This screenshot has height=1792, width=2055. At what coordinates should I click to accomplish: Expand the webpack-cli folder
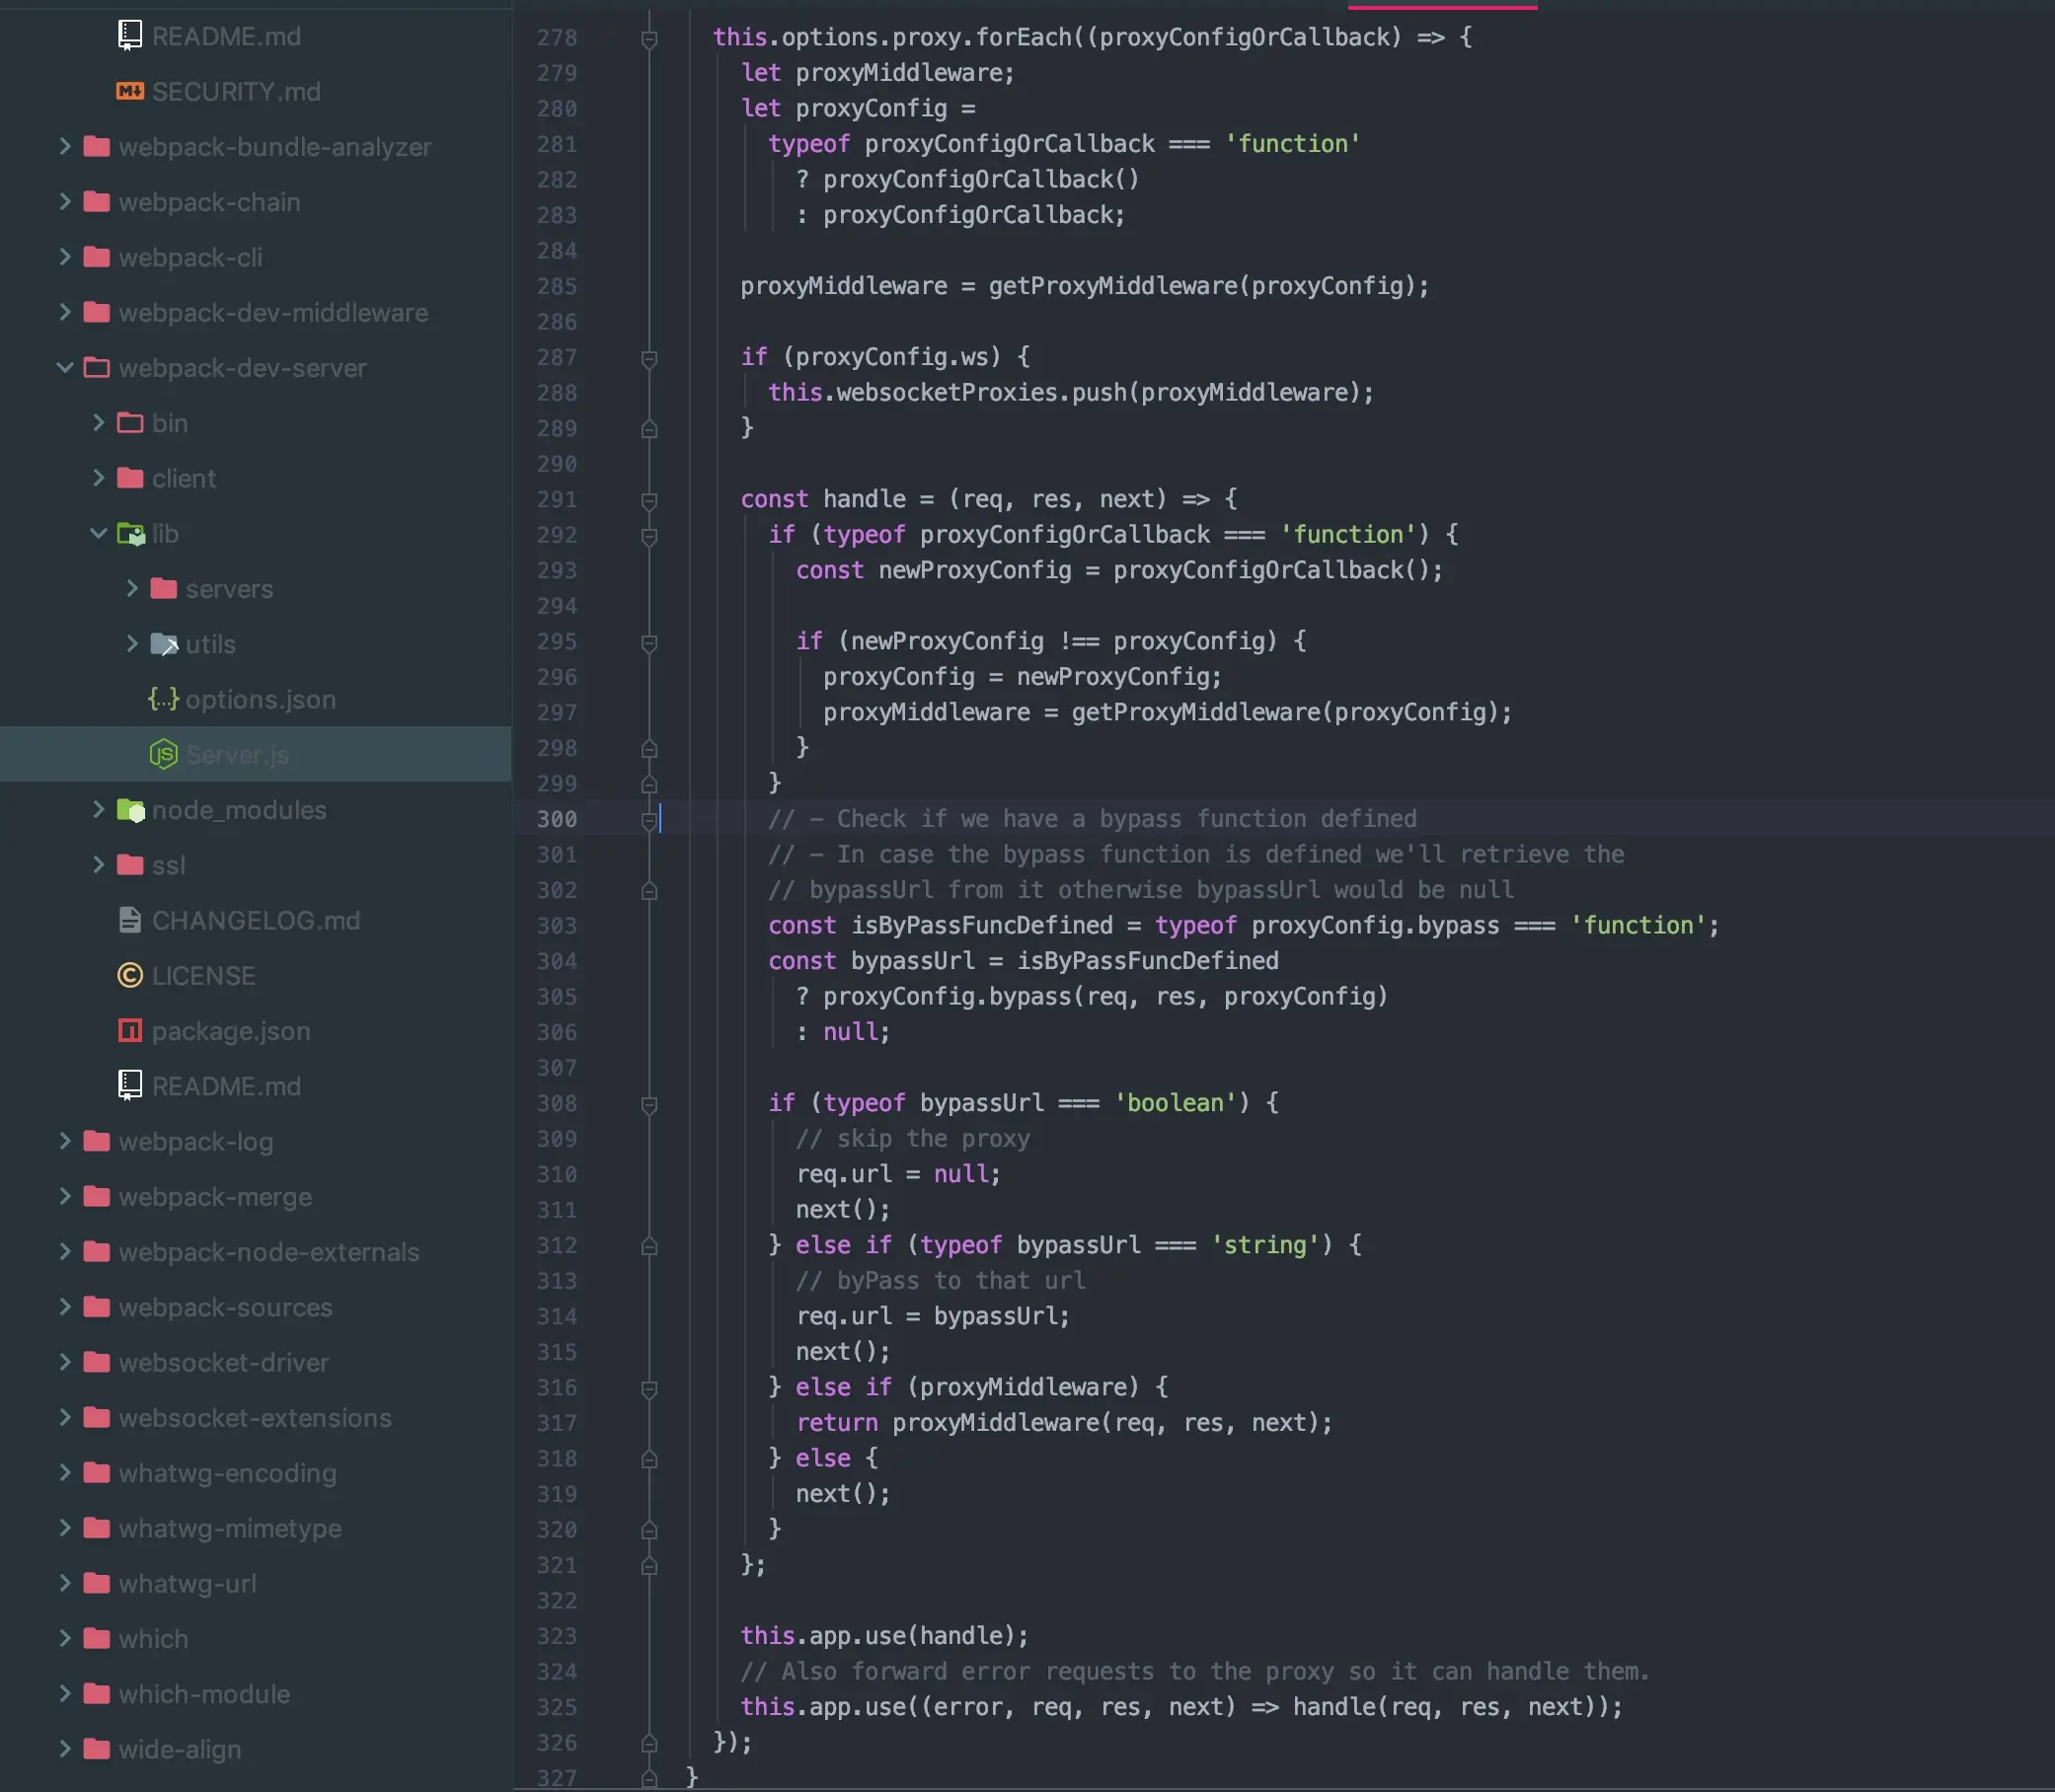click(x=65, y=257)
